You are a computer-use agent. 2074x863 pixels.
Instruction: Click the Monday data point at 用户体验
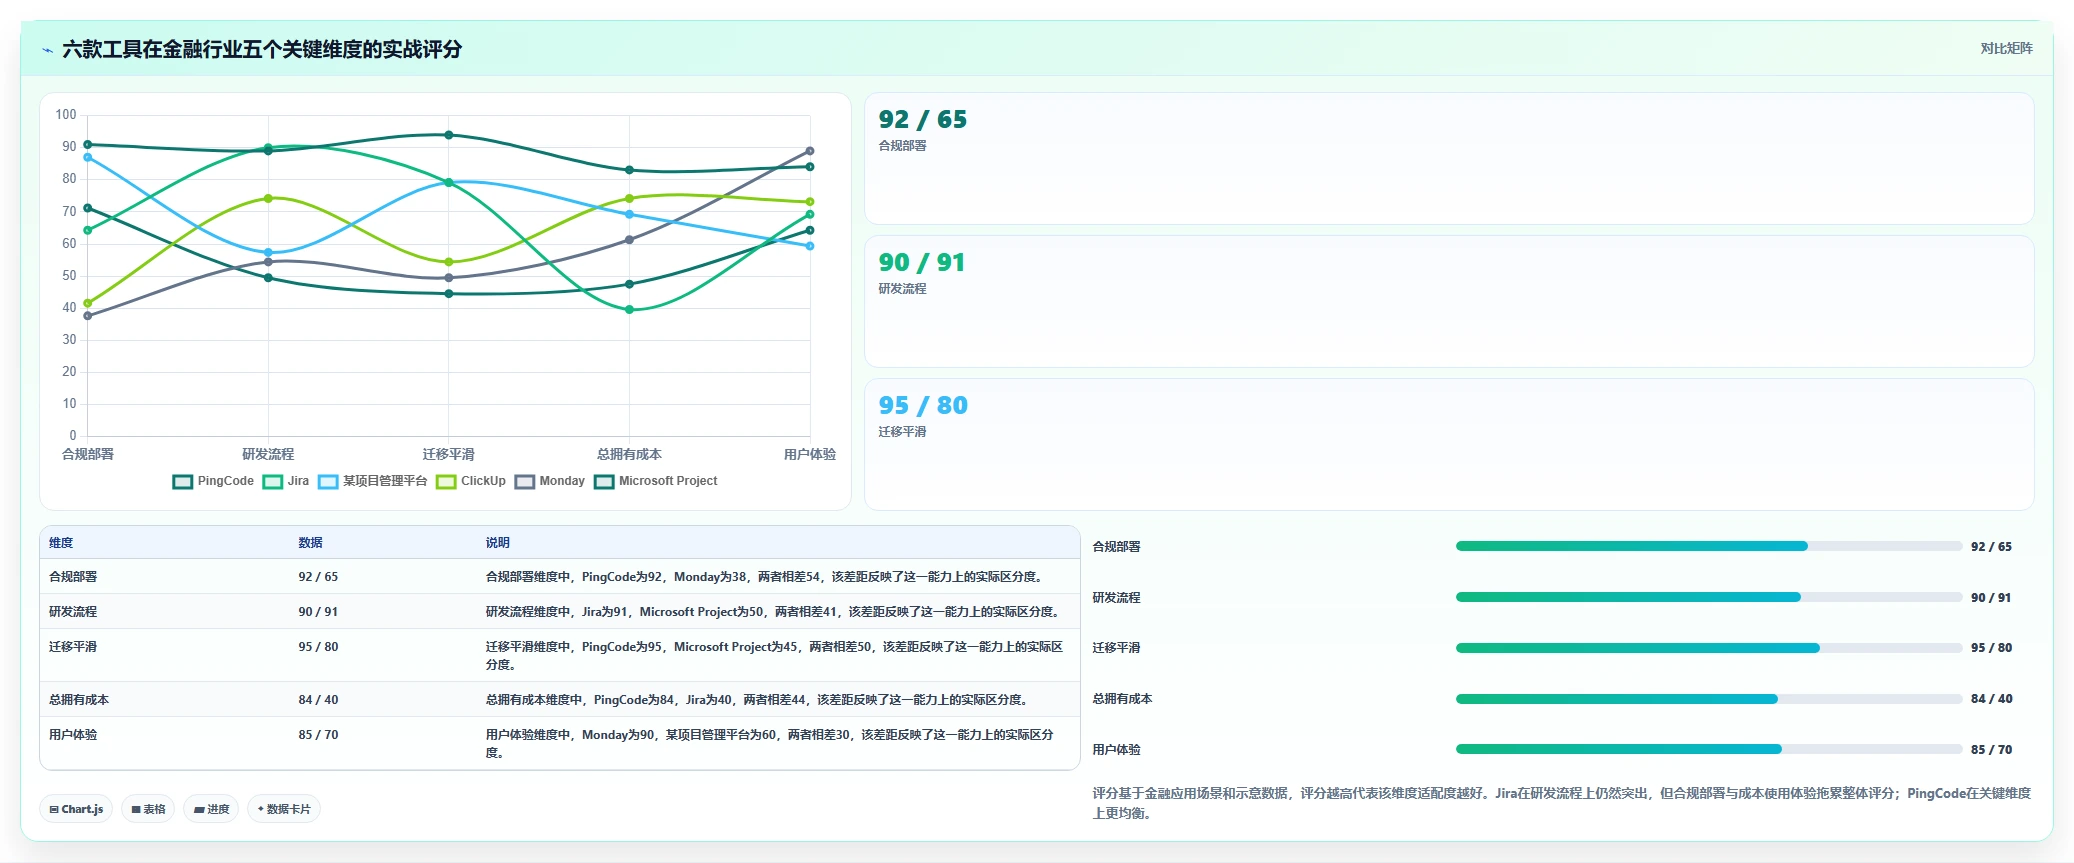click(x=810, y=151)
